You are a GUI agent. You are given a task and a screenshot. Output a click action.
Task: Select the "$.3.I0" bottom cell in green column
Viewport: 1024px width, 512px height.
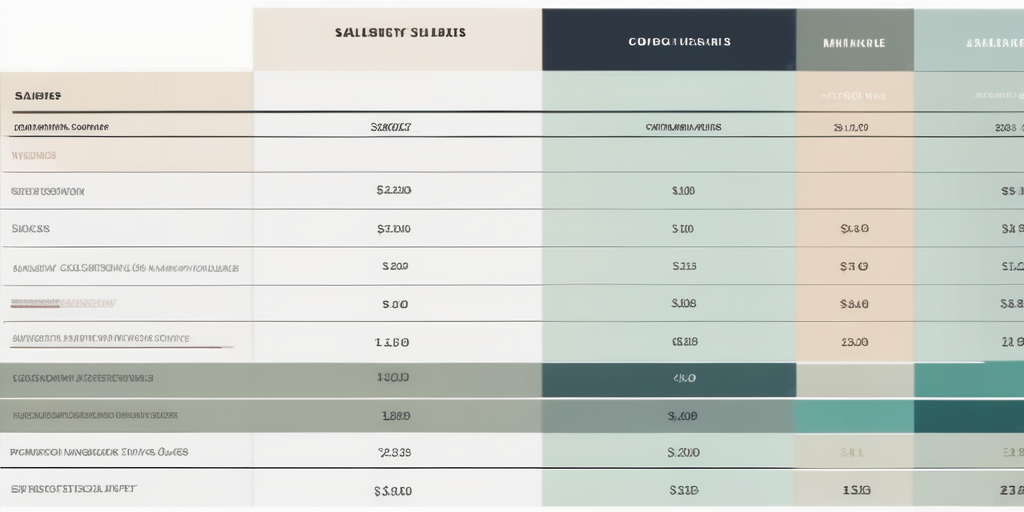(683, 490)
